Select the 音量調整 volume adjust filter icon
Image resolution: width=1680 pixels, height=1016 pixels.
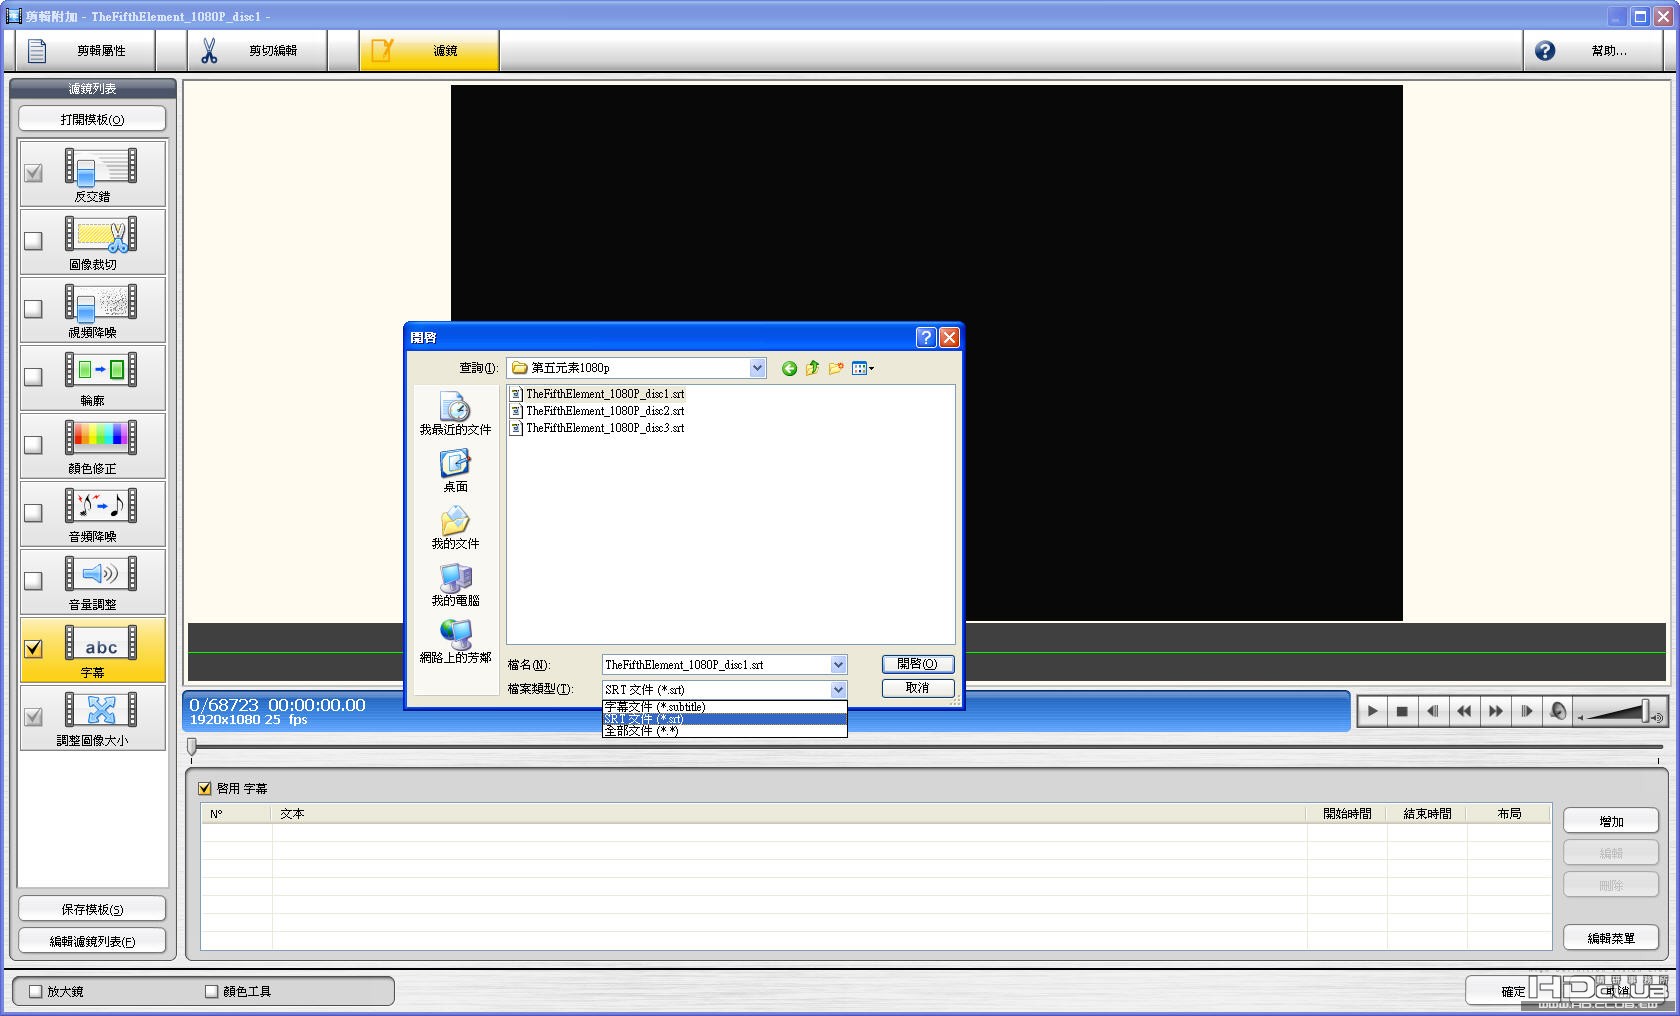[101, 574]
